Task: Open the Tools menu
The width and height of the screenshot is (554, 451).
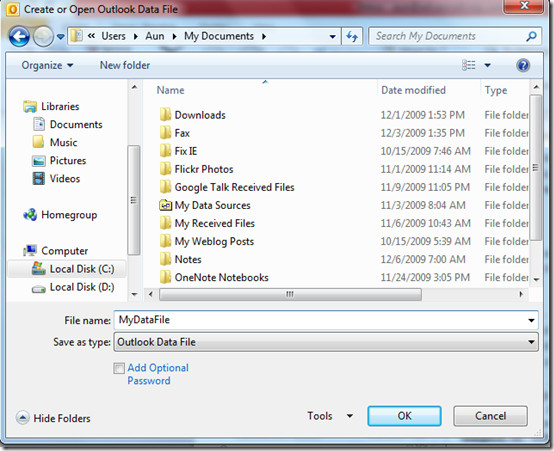Action: pos(330,416)
